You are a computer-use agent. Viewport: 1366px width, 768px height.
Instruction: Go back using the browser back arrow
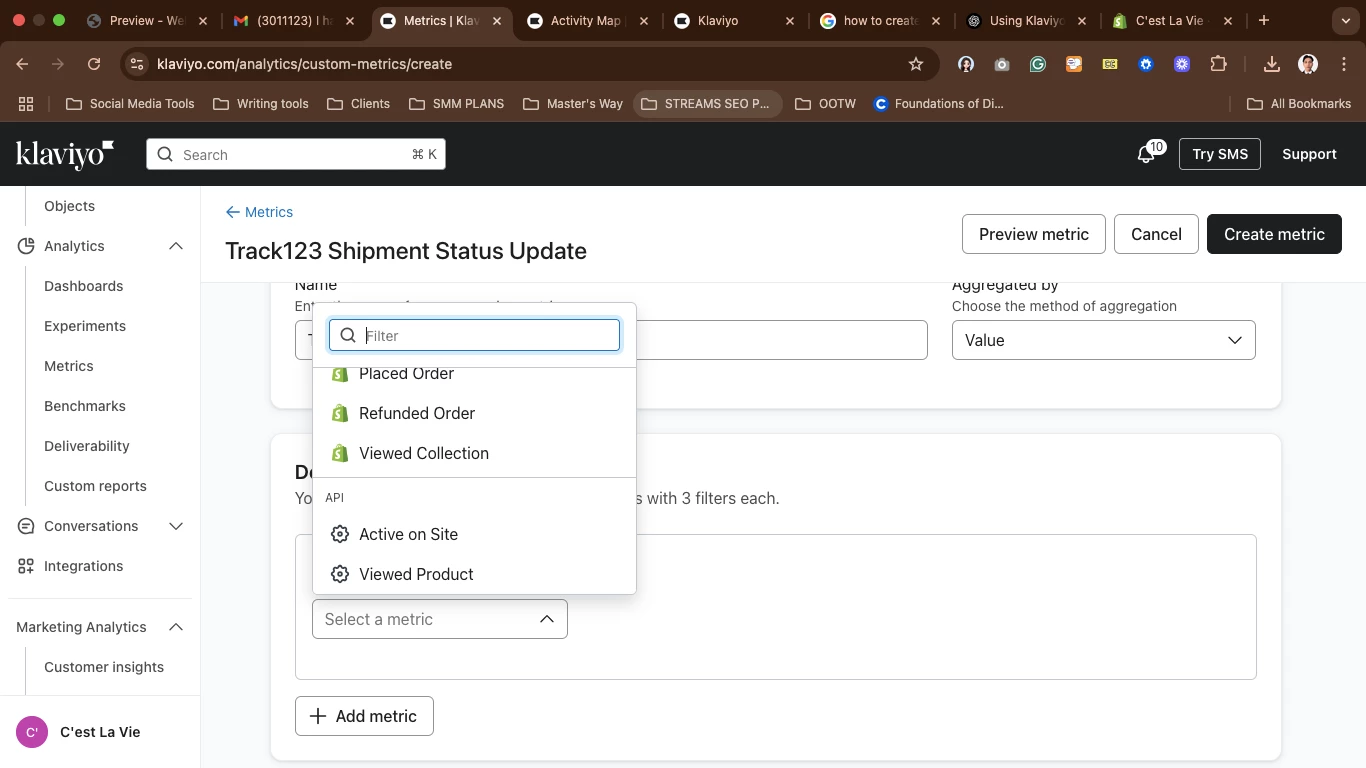[22, 64]
